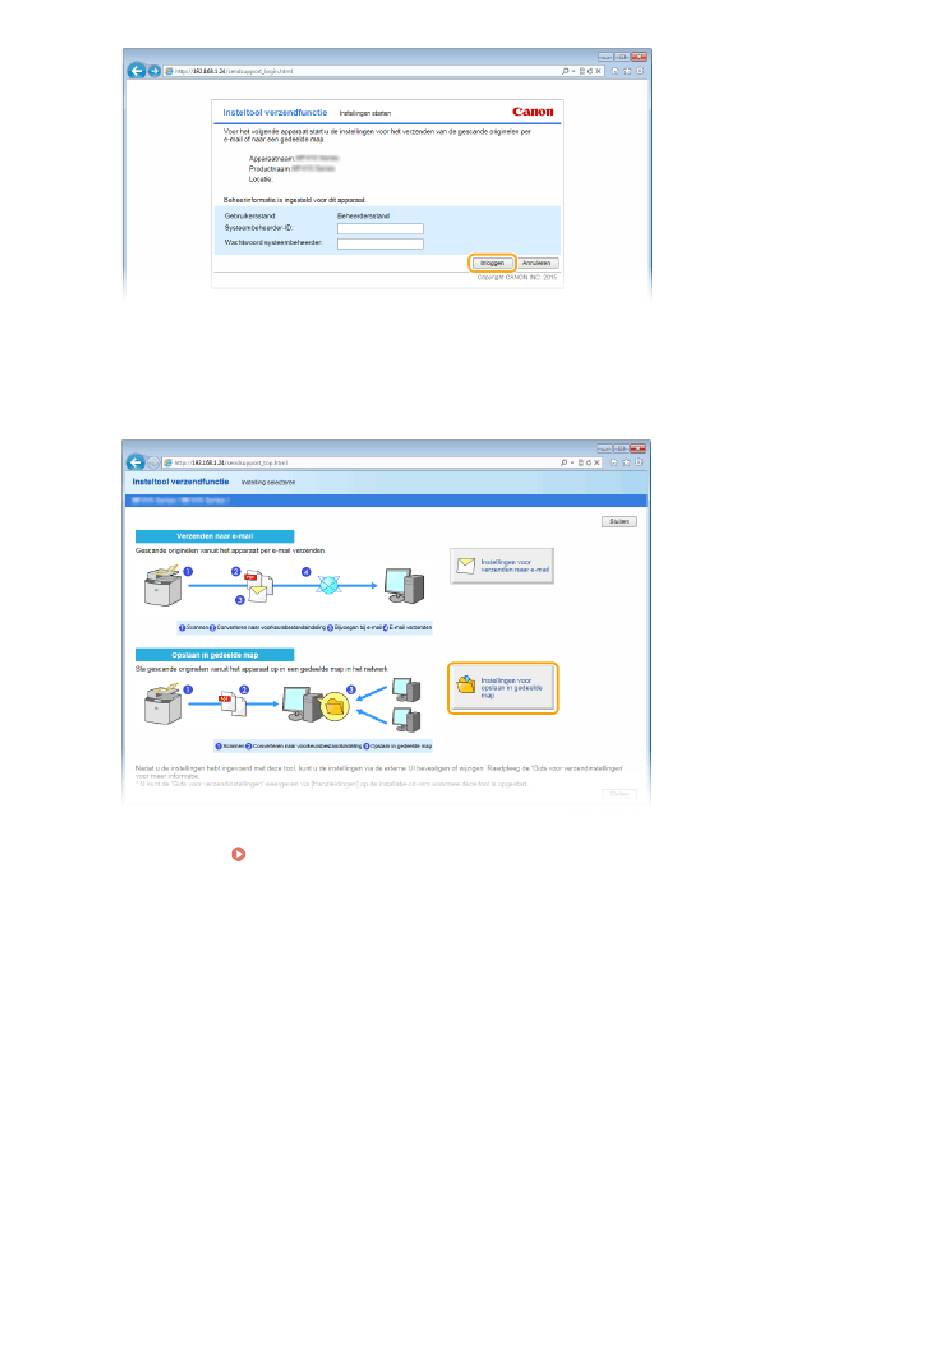Open Instellingen voor verzenden naar e-mail

(x=502, y=566)
